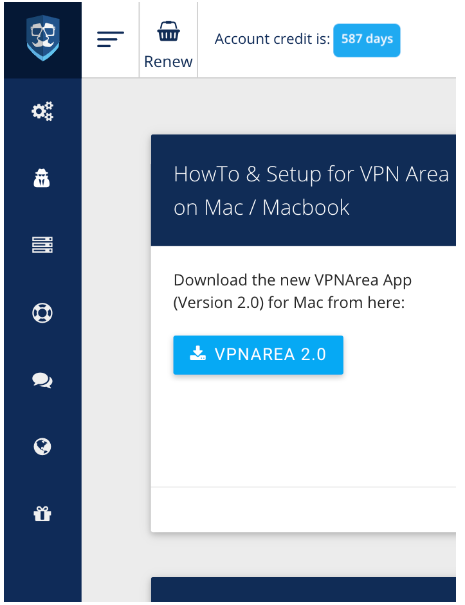The image size is (465, 605).
Task: Click the globe sidebar icon
Action: click(x=42, y=447)
